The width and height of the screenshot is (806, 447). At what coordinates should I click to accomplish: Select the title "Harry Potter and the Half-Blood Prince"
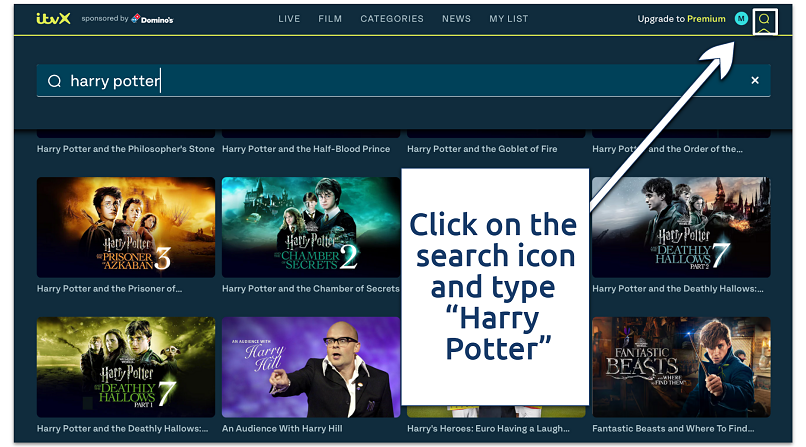306,149
